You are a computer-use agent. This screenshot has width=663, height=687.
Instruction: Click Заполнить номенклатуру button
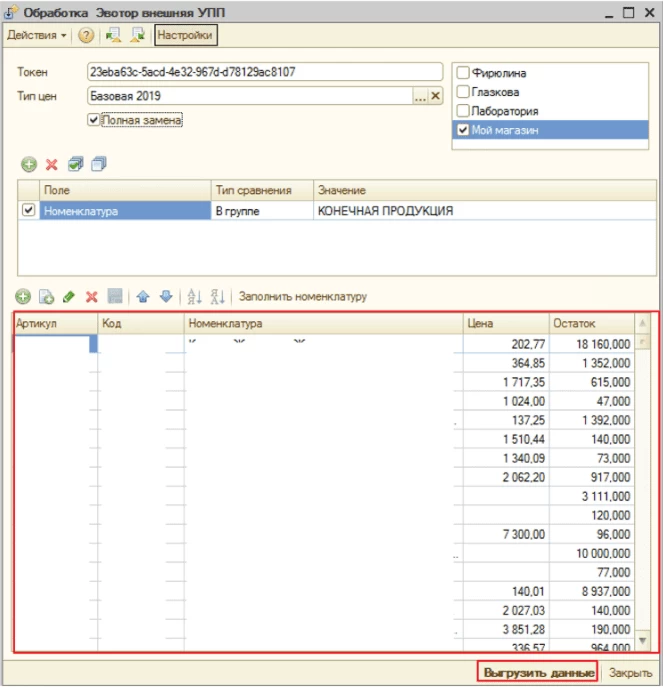click(x=302, y=297)
